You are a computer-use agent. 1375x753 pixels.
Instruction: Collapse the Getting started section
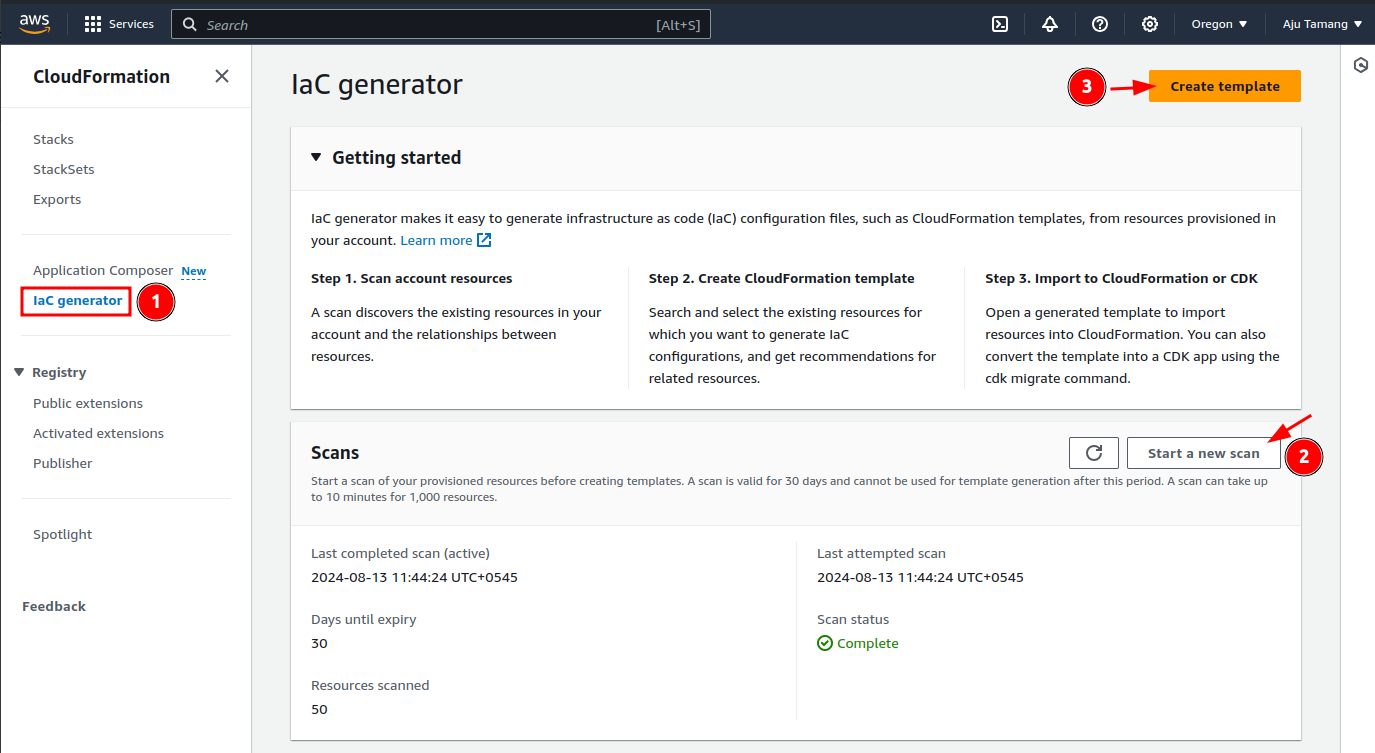click(x=316, y=158)
